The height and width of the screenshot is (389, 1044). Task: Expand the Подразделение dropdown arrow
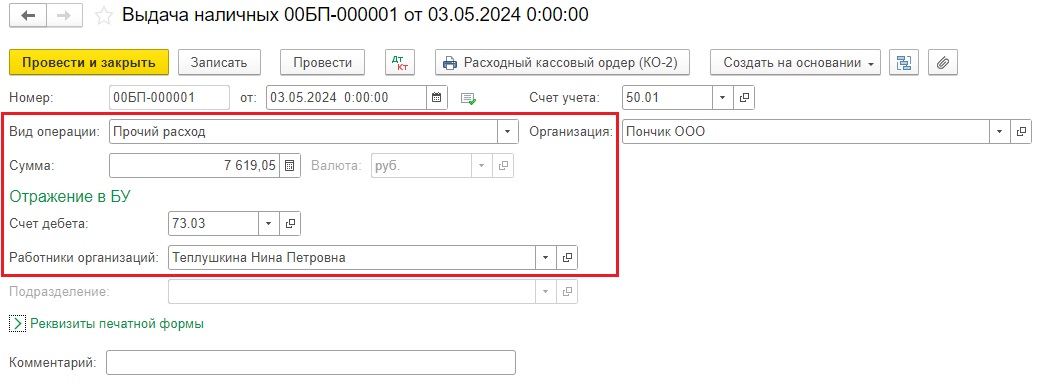[546, 291]
